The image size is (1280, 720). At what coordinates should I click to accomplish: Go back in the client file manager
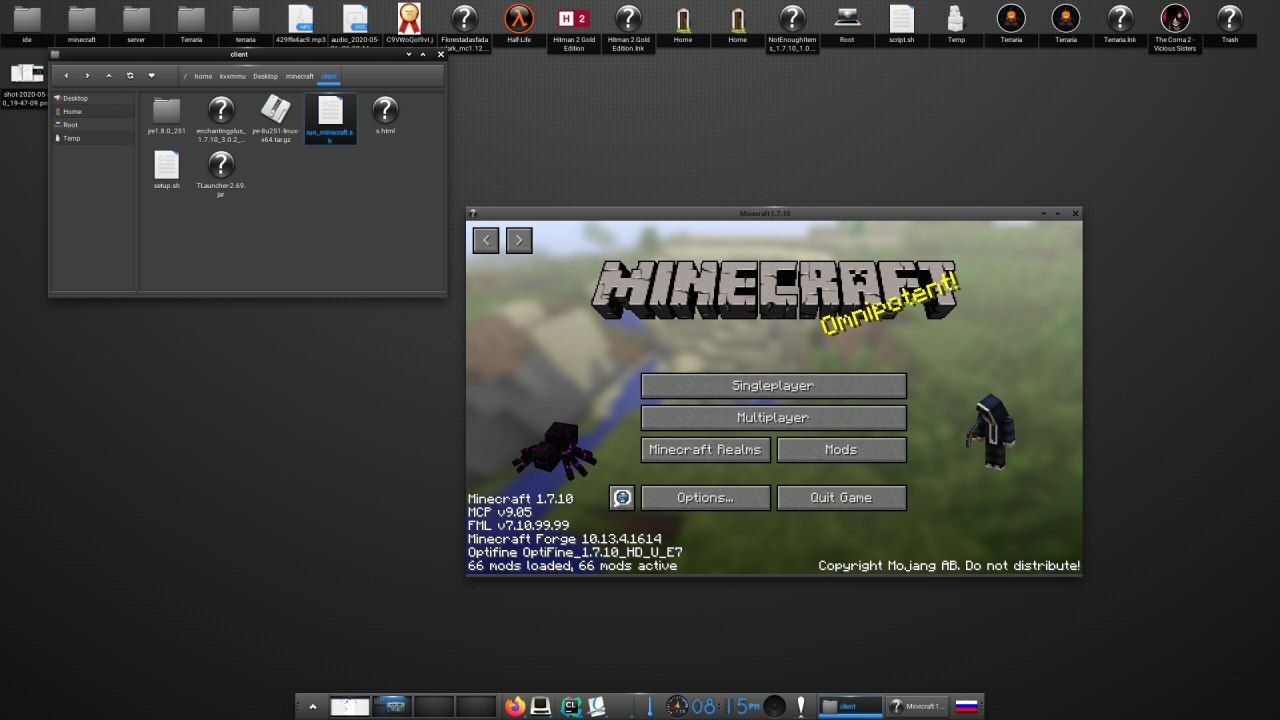coord(67,76)
